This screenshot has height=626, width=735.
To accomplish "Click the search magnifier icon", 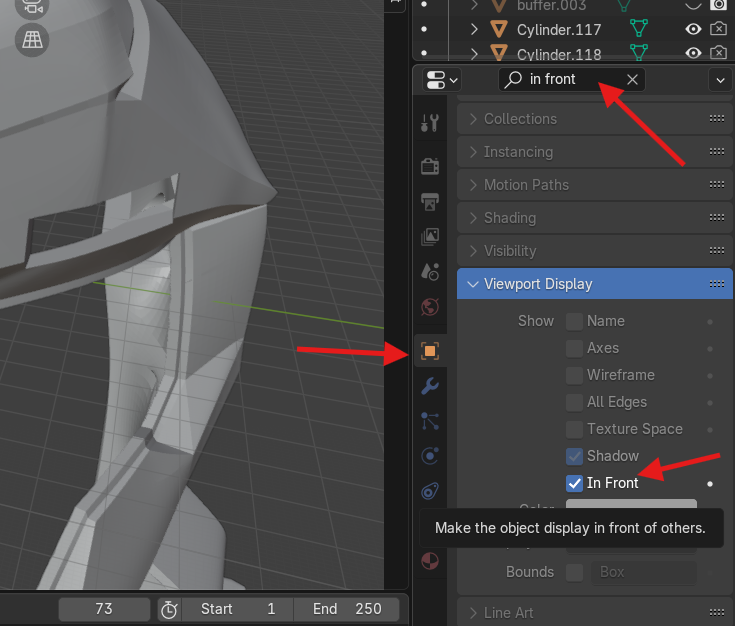I will (x=514, y=79).
